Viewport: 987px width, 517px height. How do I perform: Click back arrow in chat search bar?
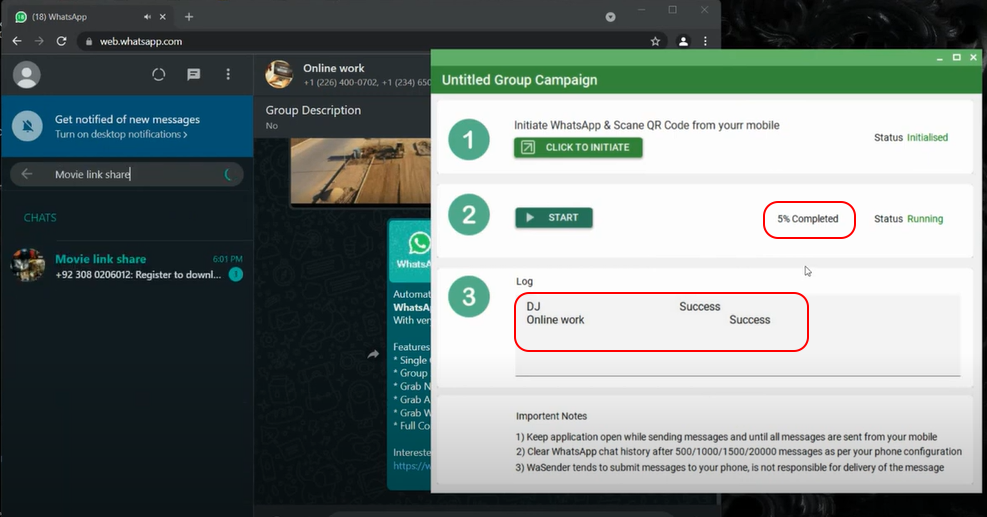[27, 174]
